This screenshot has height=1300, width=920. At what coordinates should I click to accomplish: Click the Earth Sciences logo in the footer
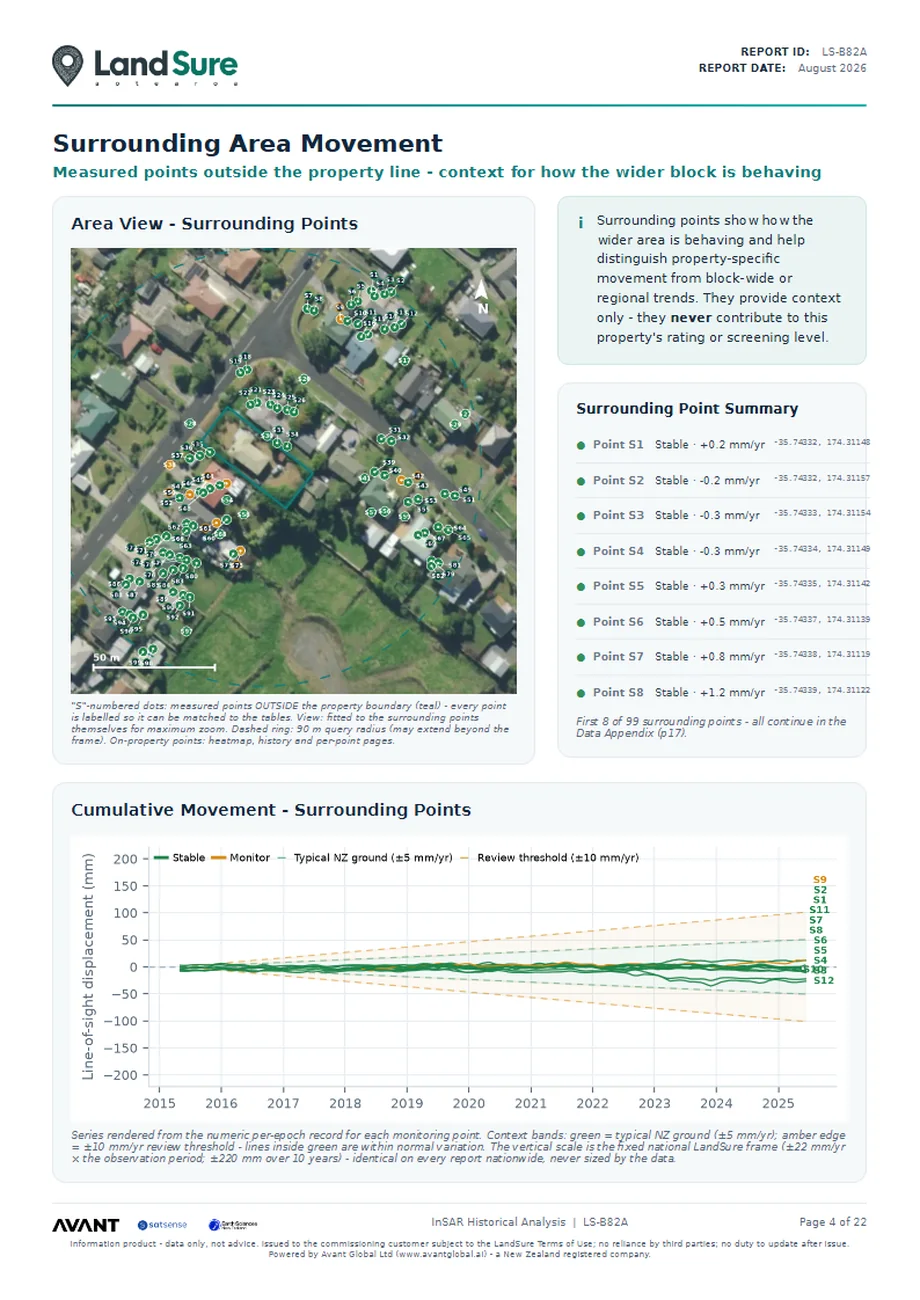point(232,1225)
